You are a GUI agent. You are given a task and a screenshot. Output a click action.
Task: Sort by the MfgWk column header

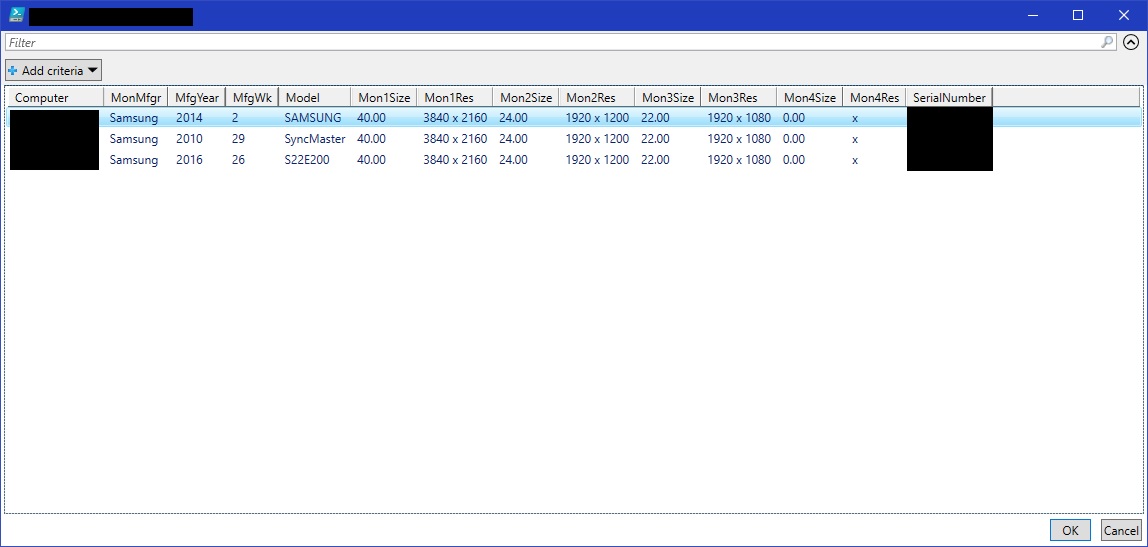coord(251,97)
